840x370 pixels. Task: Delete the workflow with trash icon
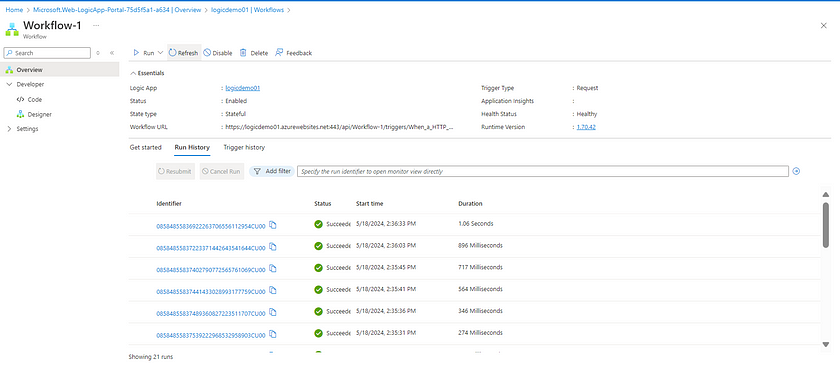[243, 53]
